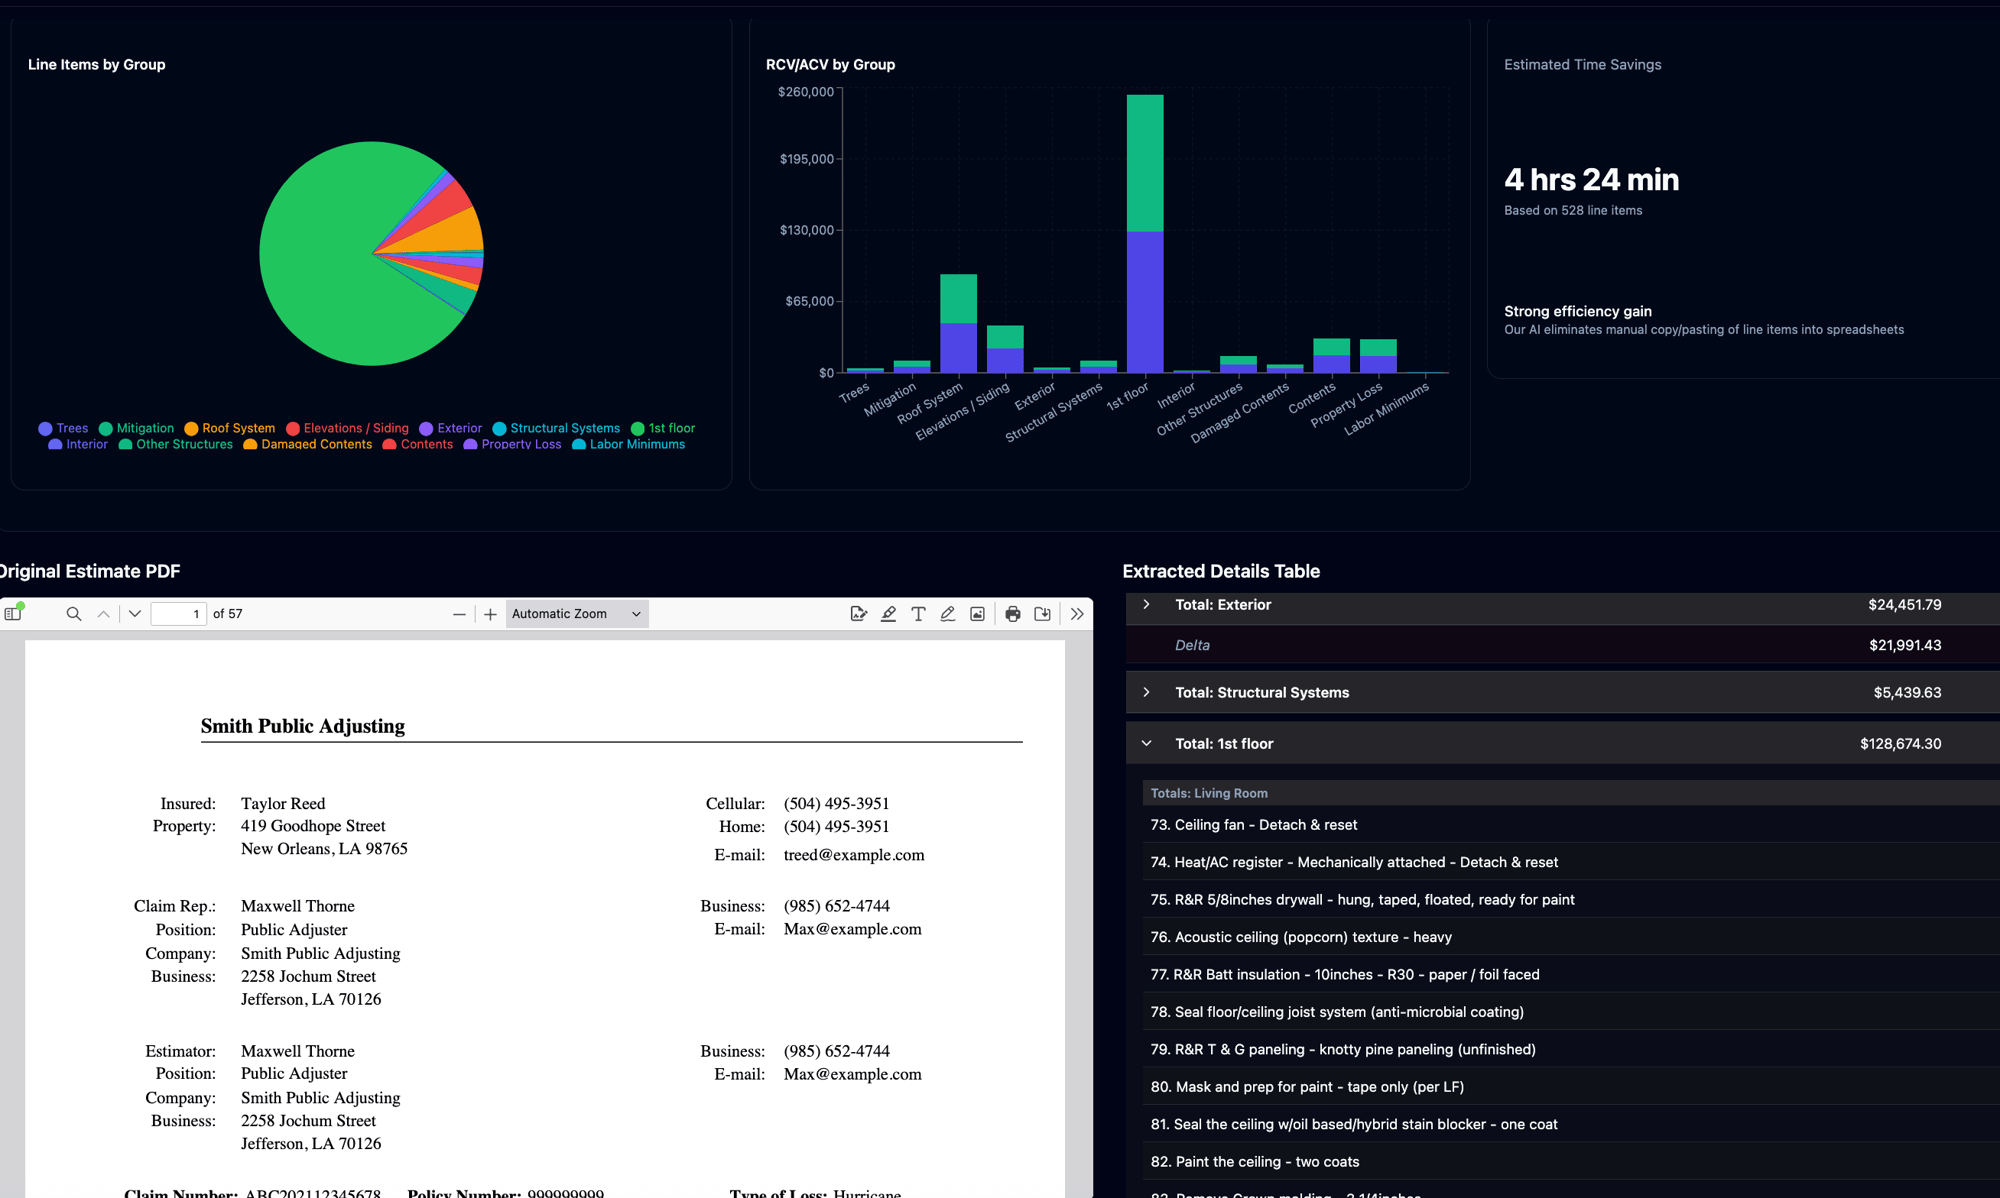The image size is (2000, 1198).
Task: Open the Find in document search
Action: (73, 613)
